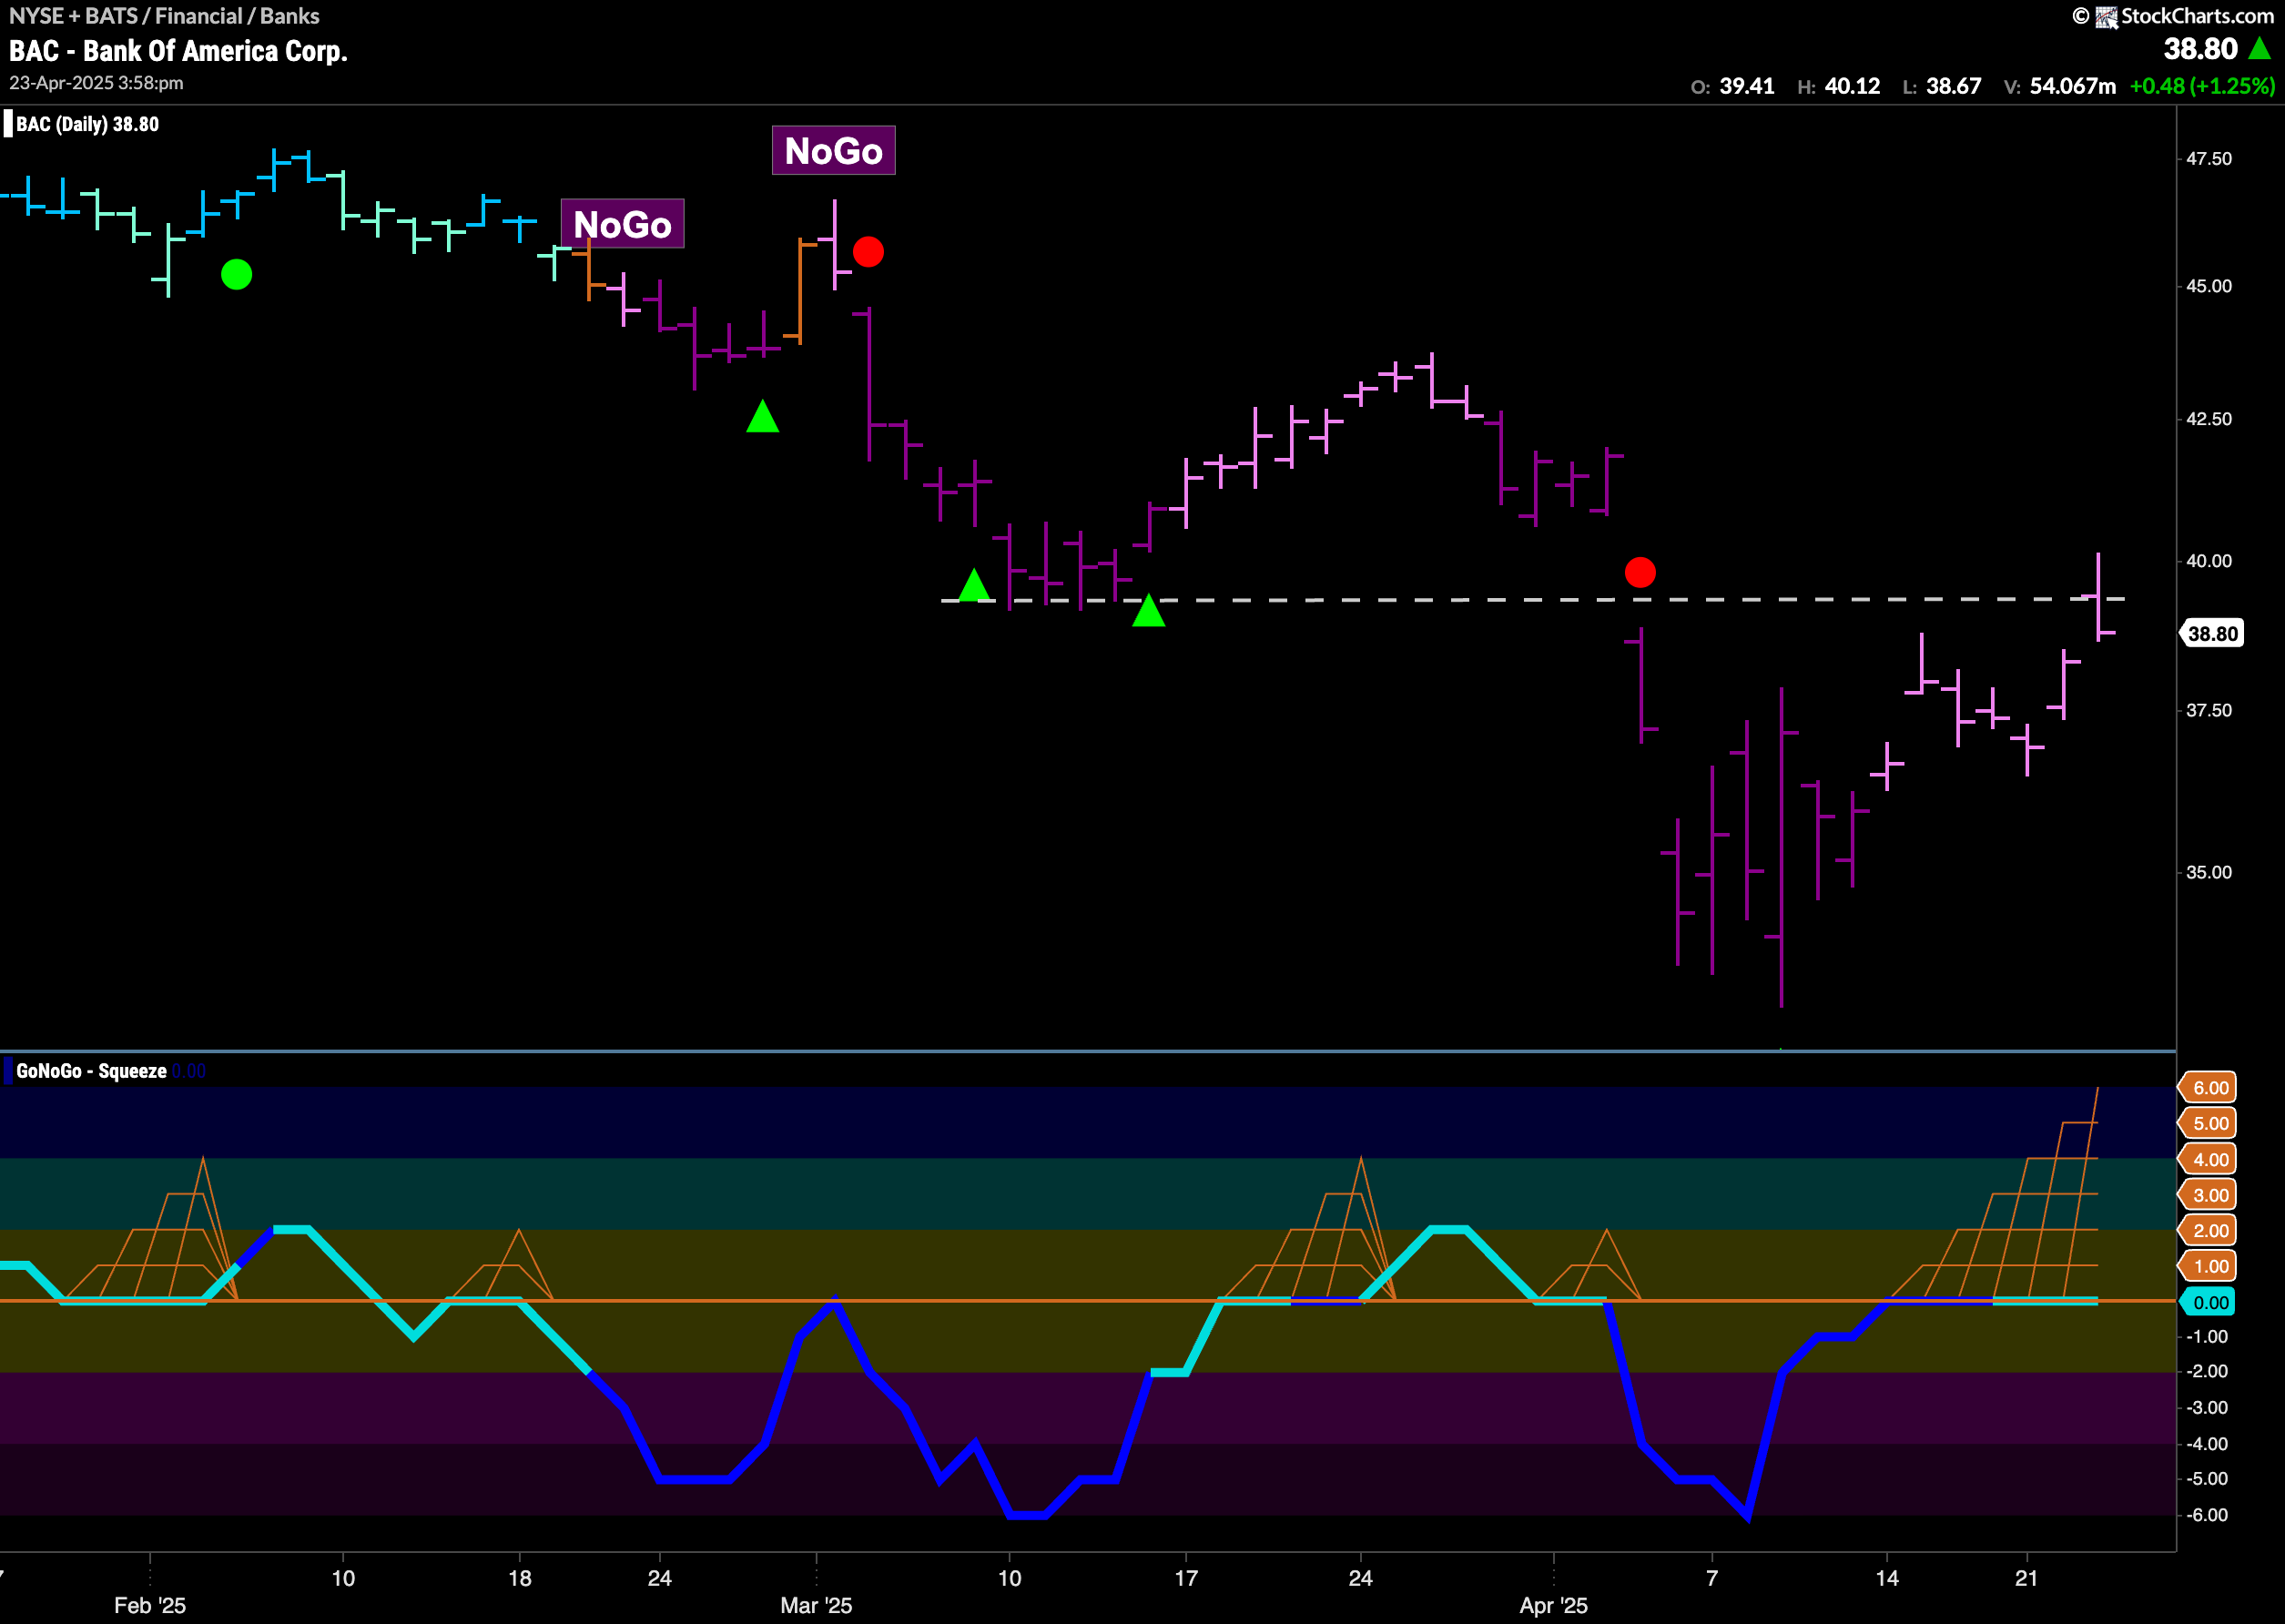The width and height of the screenshot is (2285, 1624).
Task: Click the BAC - Bank Of America Corp. title
Action: 178,51
